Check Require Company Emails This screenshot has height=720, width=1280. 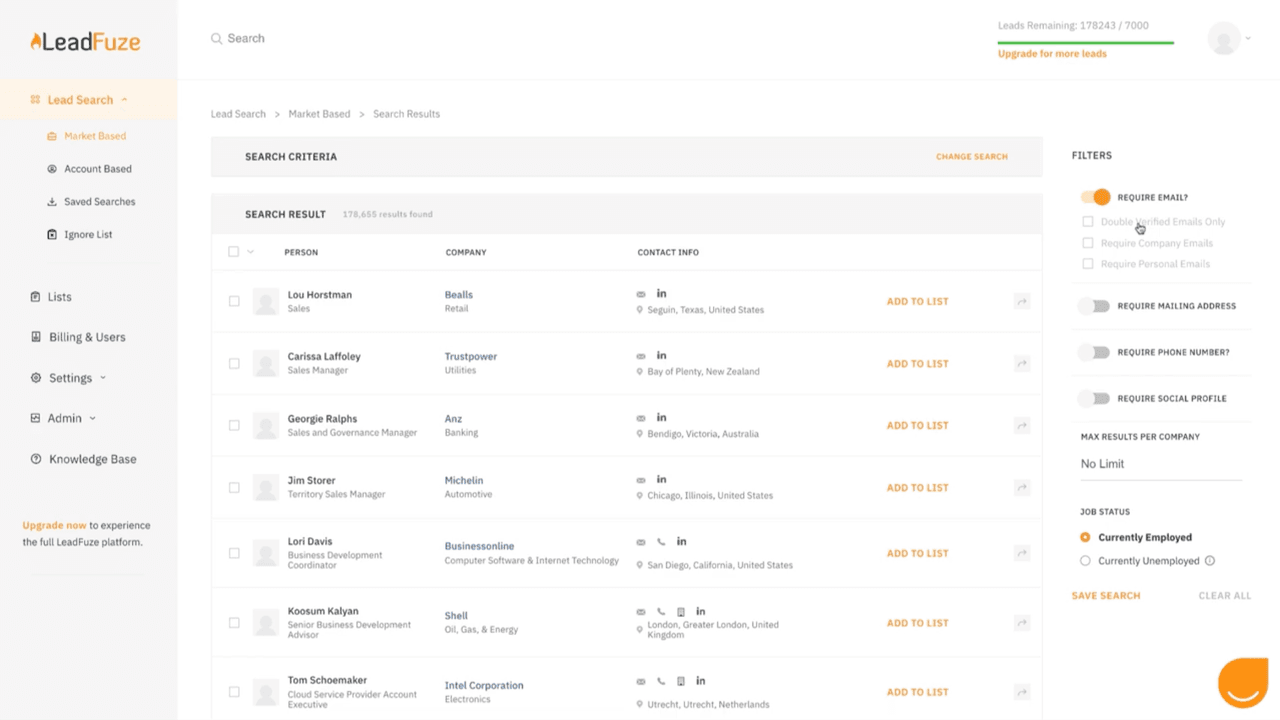(1088, 243)
